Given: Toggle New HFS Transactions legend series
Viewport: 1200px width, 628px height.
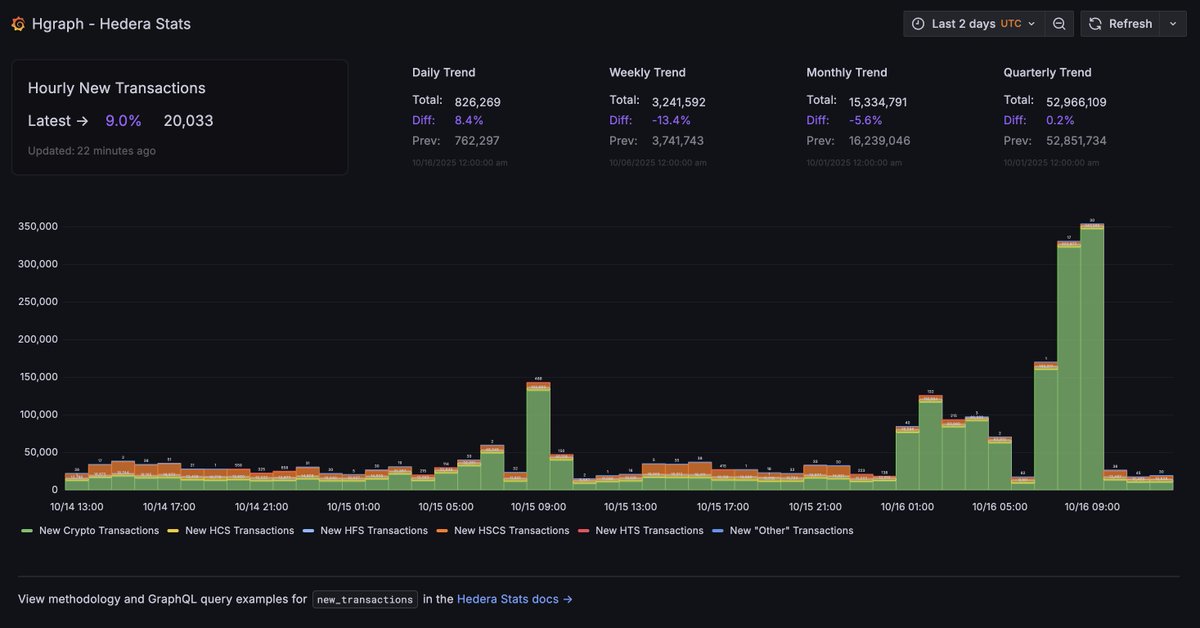Looking at the screenshot, I should point(365,531).
